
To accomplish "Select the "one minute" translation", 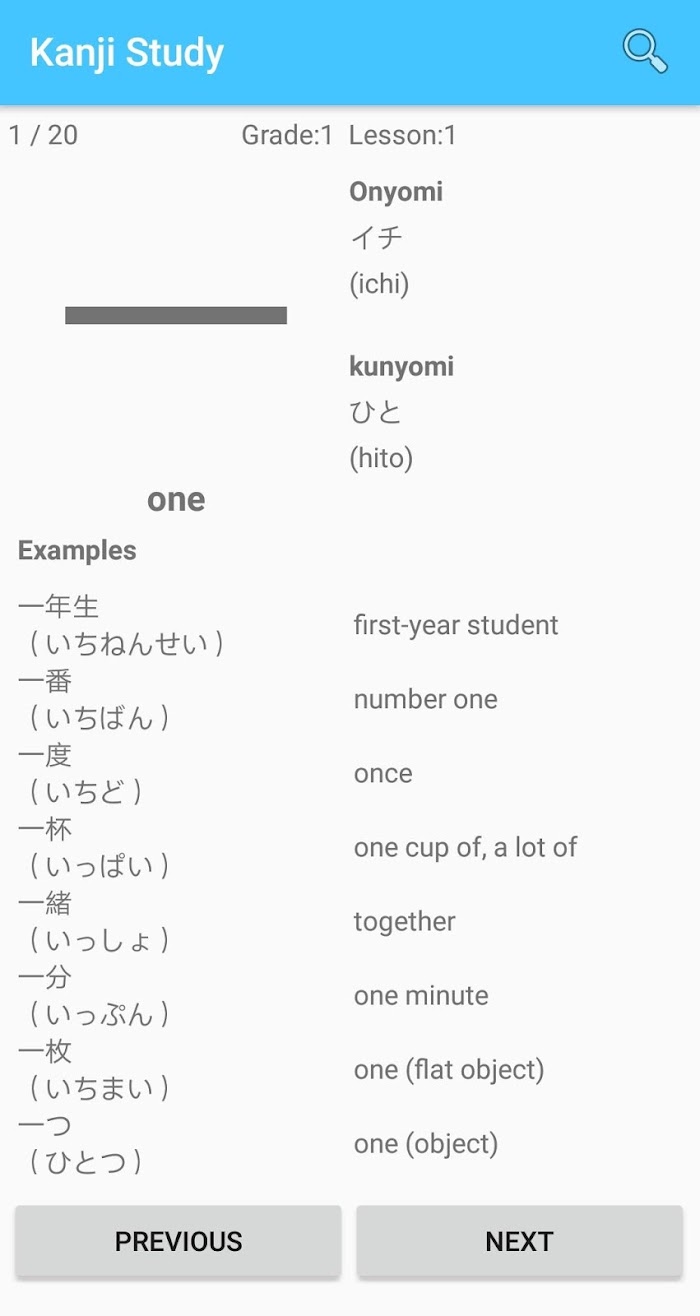I will pyautogui.click(x=421, y=995).
